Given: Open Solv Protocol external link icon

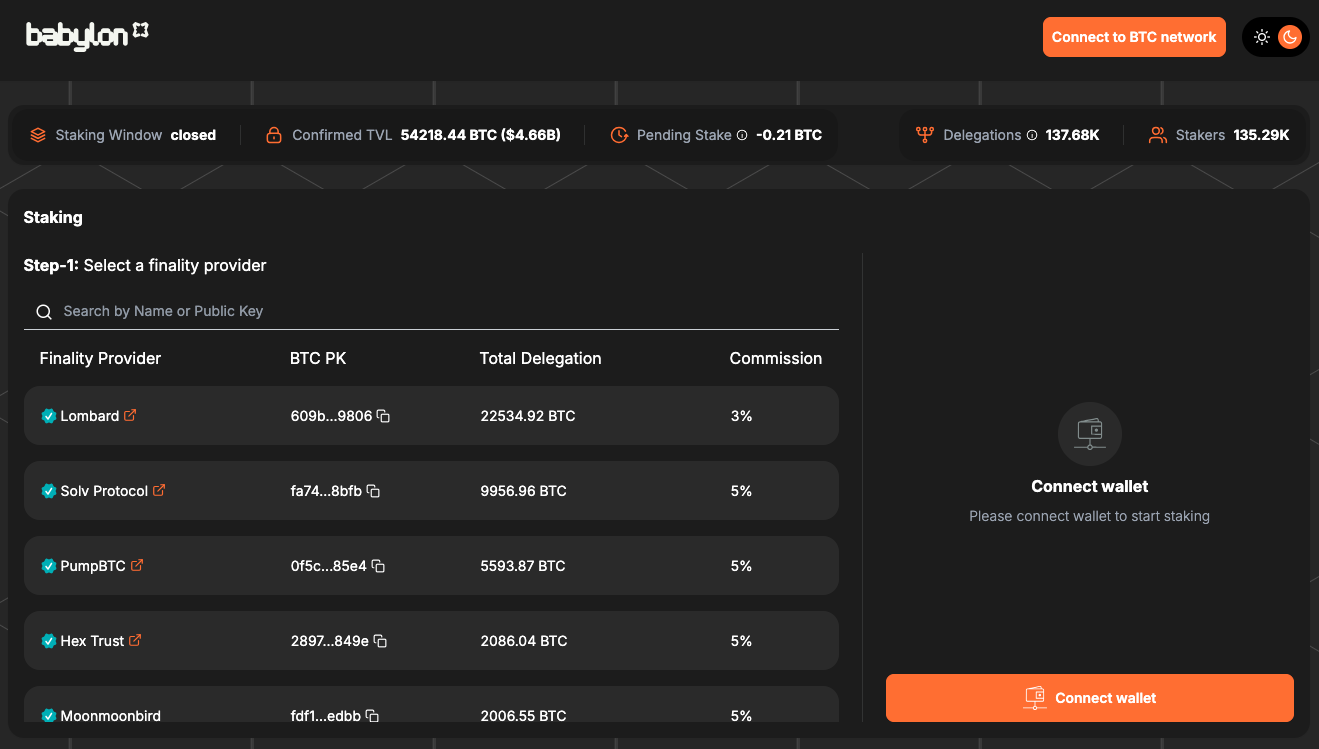Looking at the screenshot, I should point(159,490).
